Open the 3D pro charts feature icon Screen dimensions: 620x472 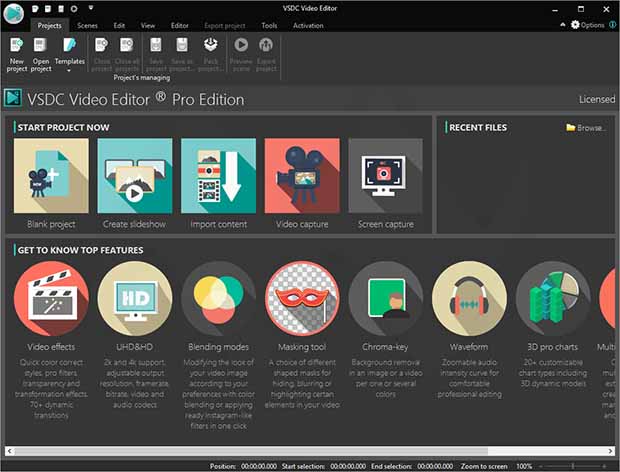click(553, 298)
